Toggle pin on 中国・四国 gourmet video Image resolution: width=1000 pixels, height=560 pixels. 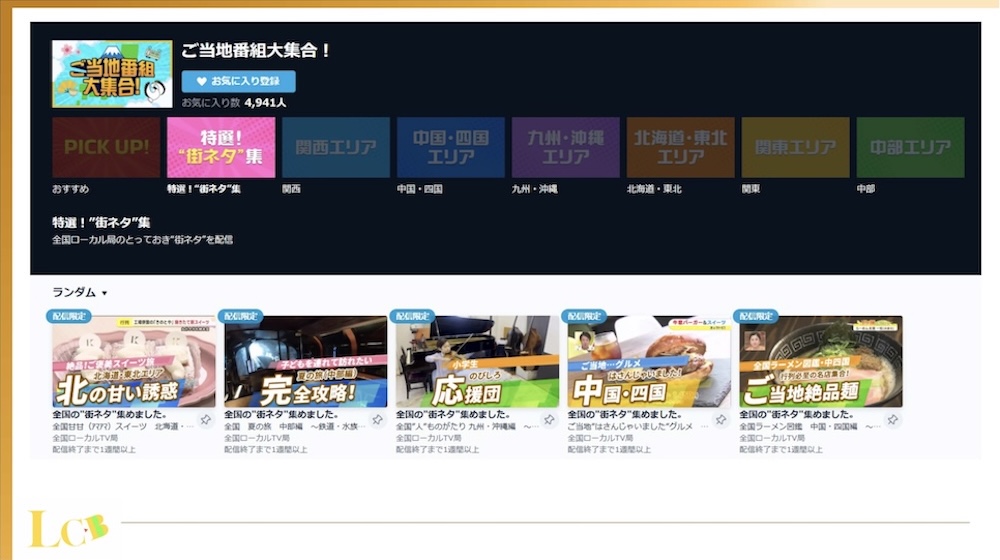point(721,420)
